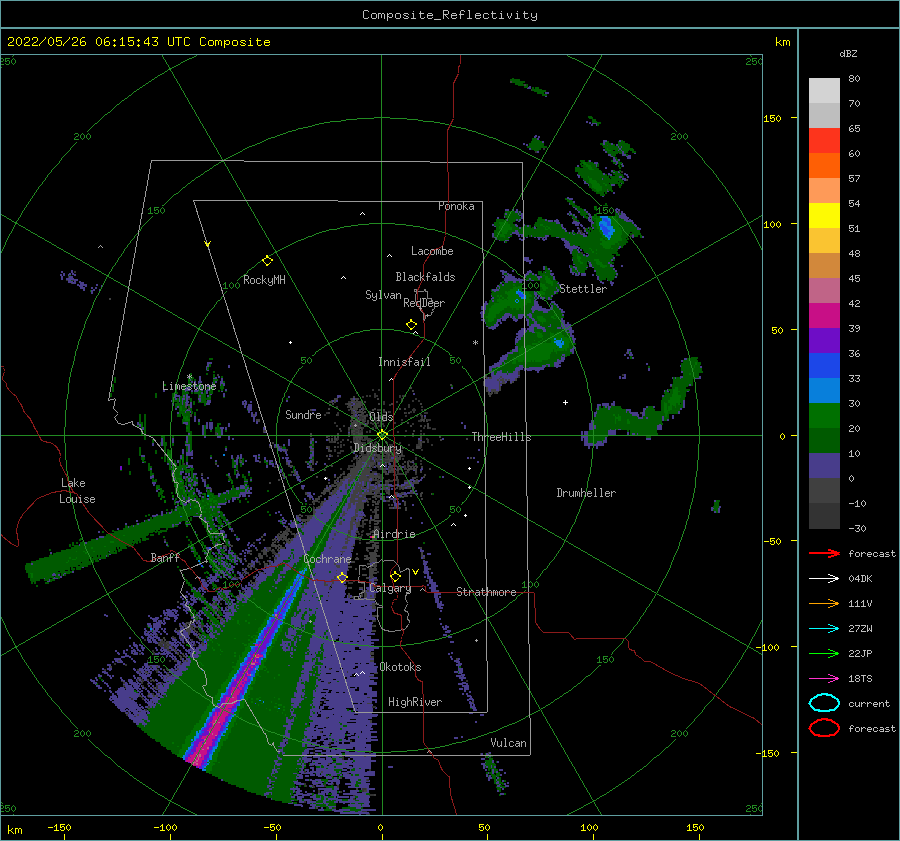
Task: Pick the magenta 42 dBZ swatch
Action: tap(824, 315)
